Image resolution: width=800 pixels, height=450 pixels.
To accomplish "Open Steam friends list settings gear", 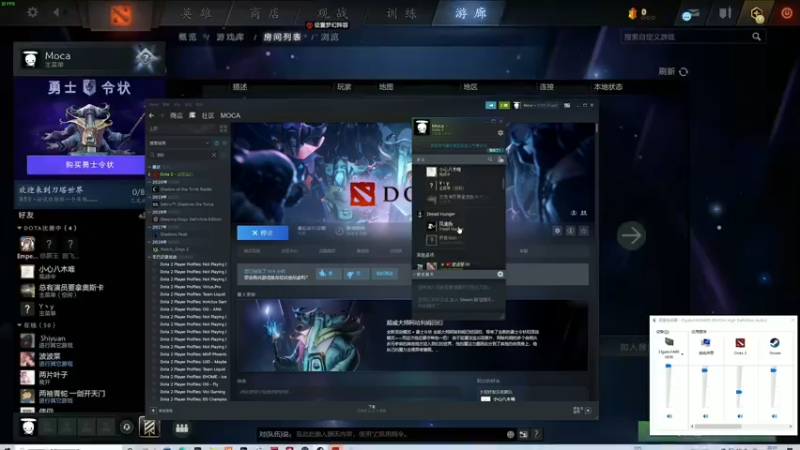I will 500,133.
